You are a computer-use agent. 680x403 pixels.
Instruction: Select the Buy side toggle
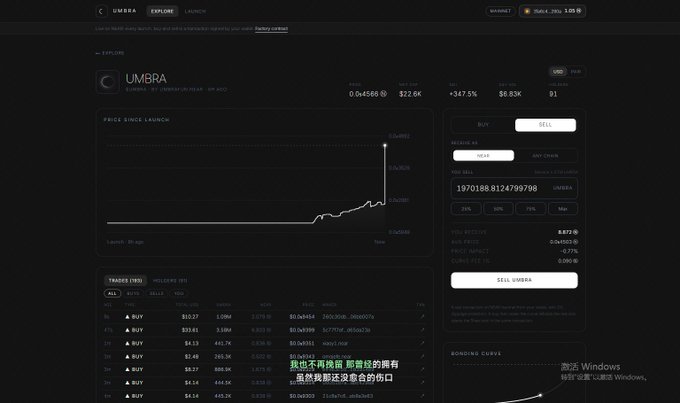pyautogui.click(x=483, y=125)
